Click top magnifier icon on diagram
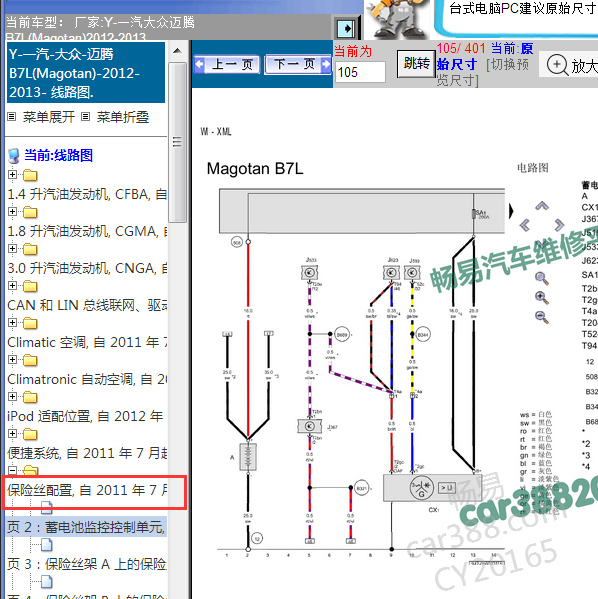Image resolution: width=598 pixels, height=599 pixels. 541,278
